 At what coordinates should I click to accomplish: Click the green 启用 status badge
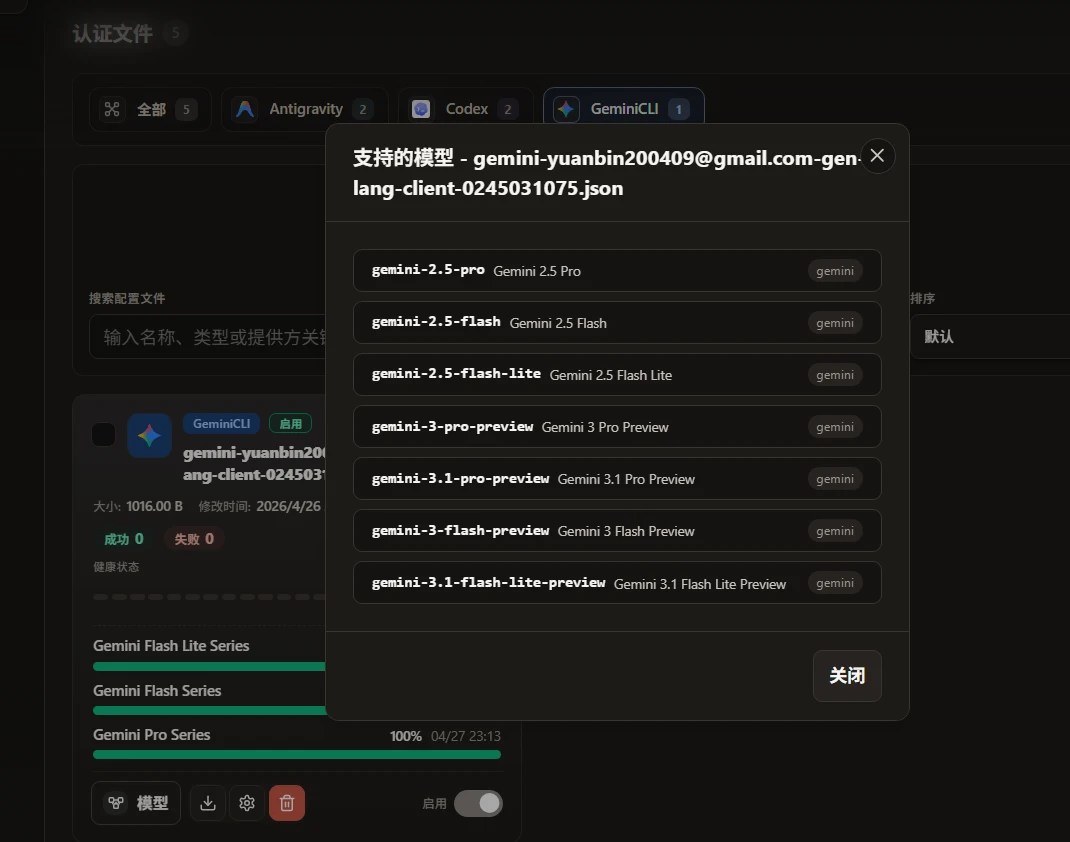pos(290,424)
